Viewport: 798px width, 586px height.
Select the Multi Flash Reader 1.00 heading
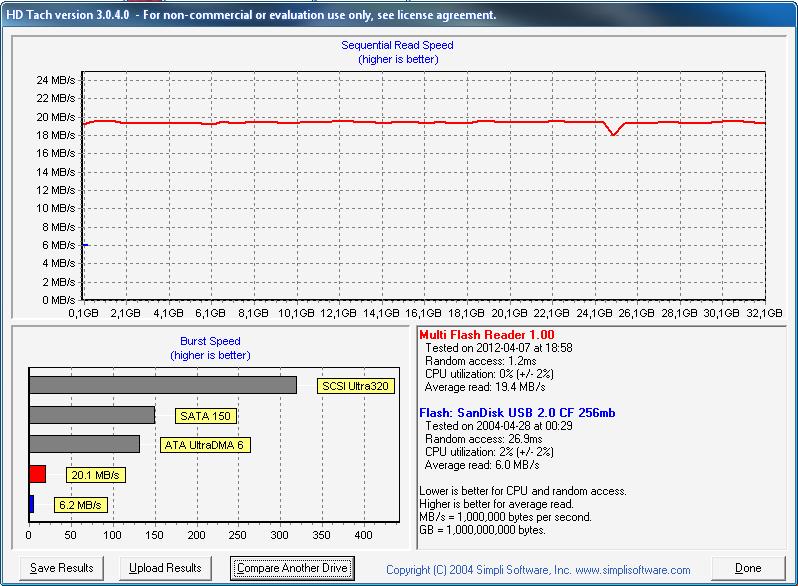(486, 335)
